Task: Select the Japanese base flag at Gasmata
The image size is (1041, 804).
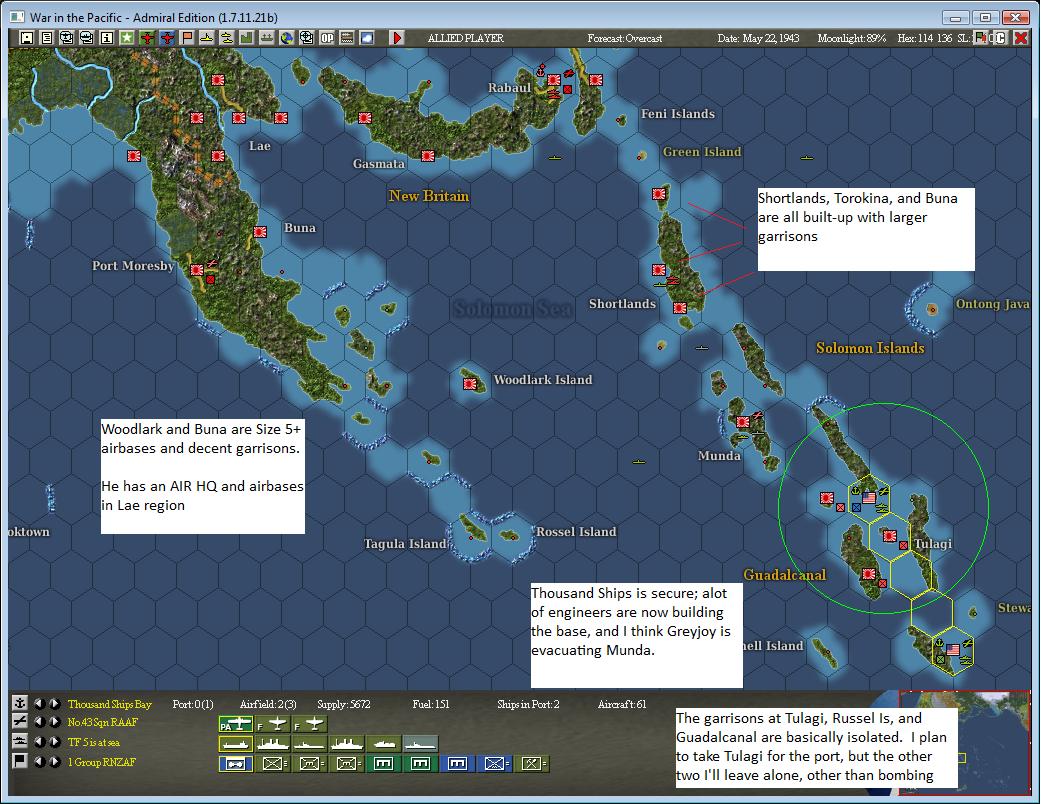Action: point(428,155)
